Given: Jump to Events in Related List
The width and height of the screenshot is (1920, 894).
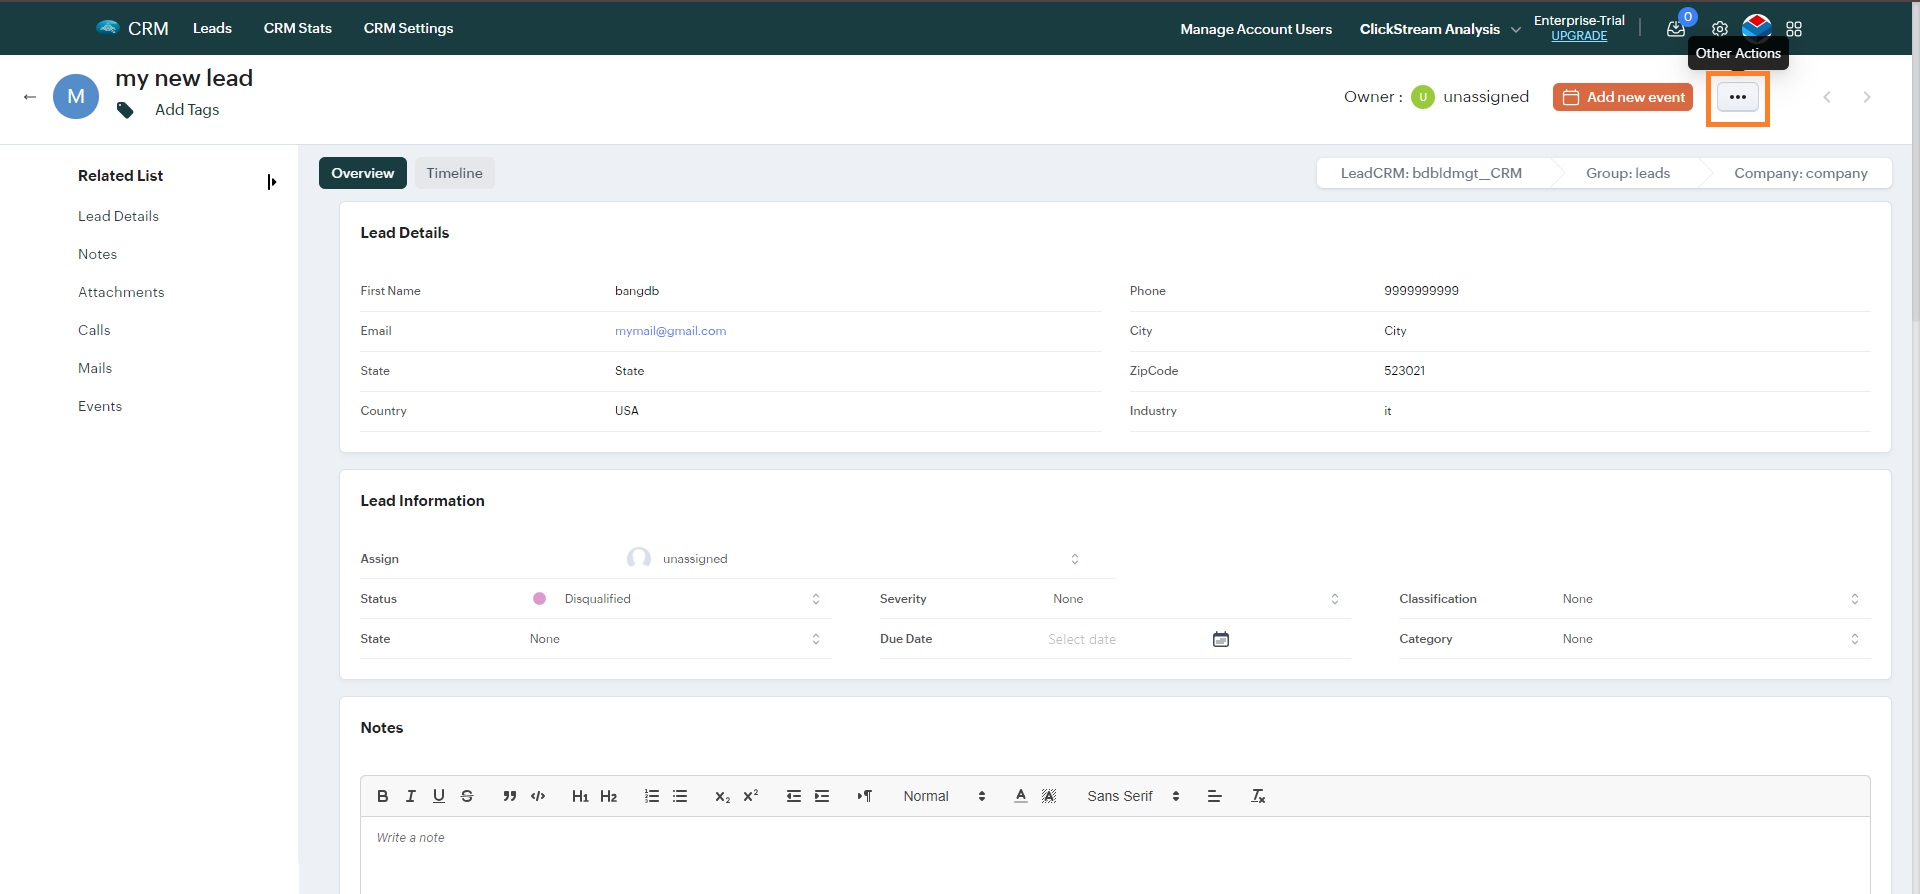Looking at the screenshot, I should click(100, 406).
